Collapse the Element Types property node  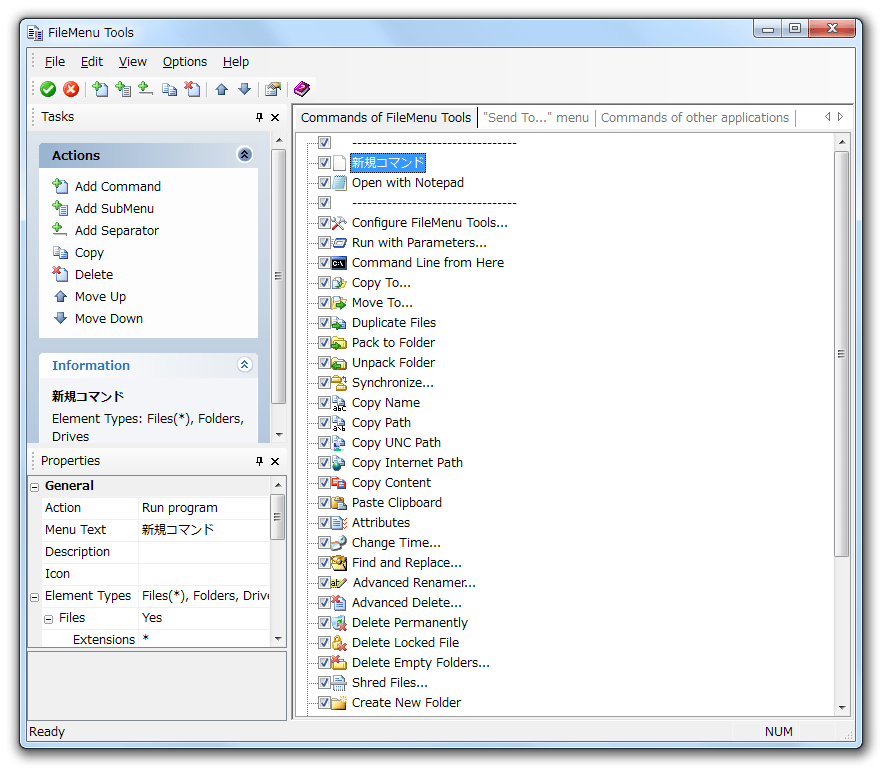[x=35, y=597]
